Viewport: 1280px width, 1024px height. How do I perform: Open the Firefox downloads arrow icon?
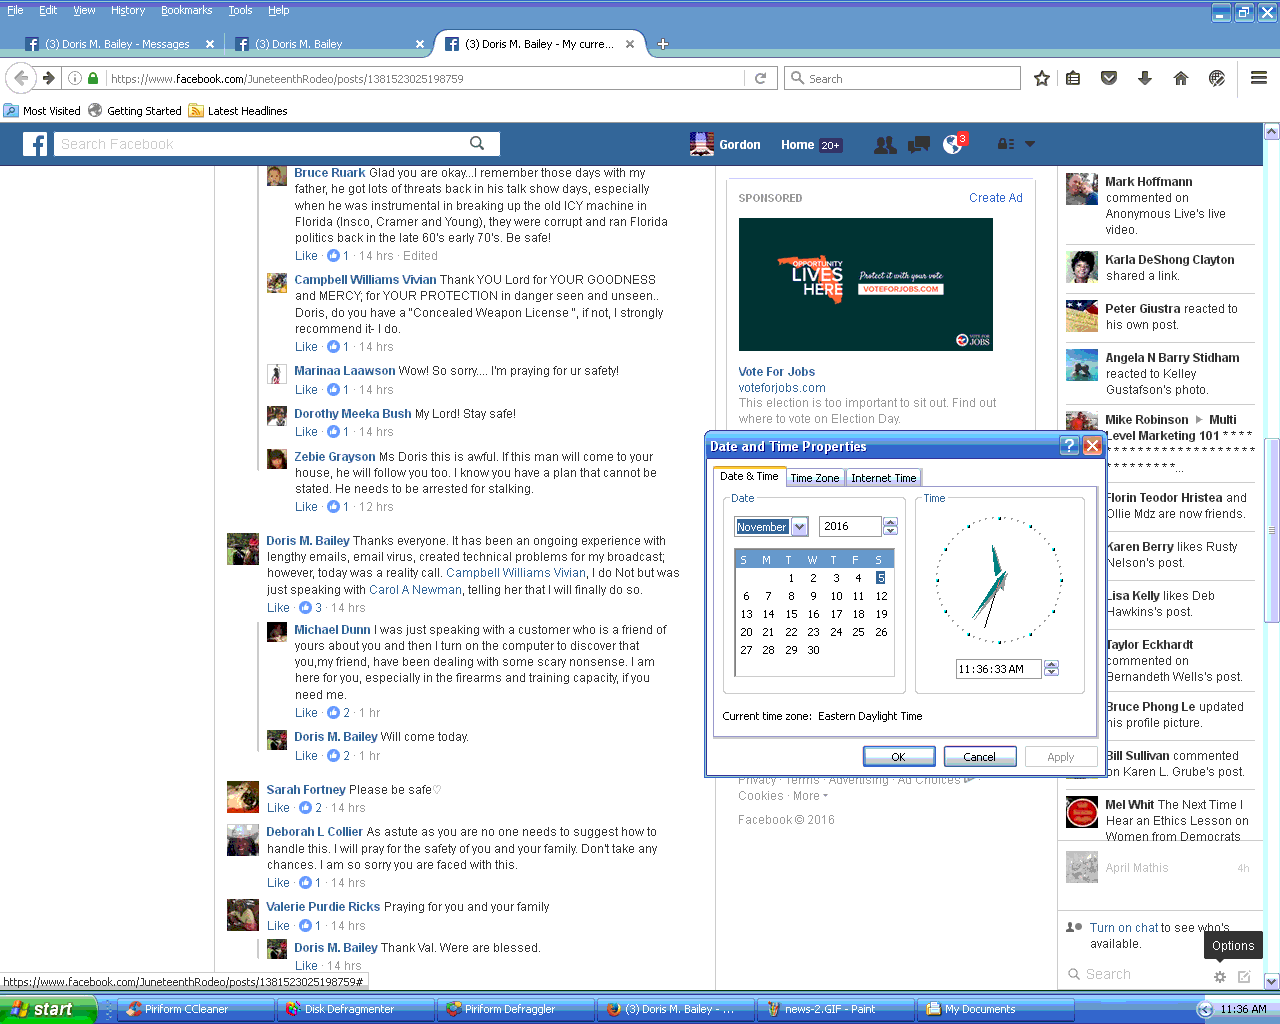(x=1145, y=78)
